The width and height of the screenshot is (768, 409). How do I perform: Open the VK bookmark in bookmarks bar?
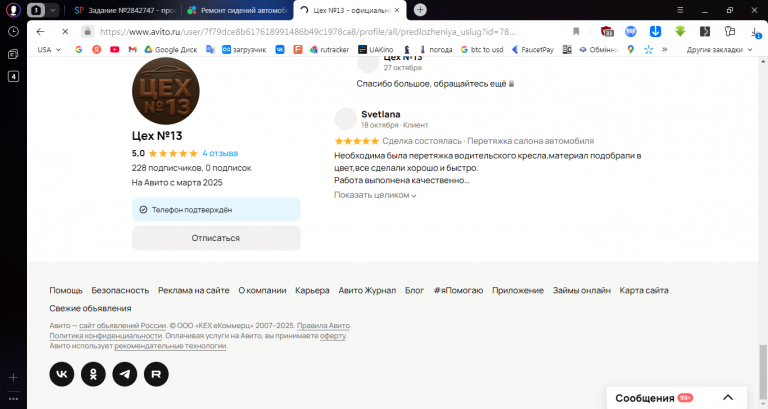(x=280, y=49)
